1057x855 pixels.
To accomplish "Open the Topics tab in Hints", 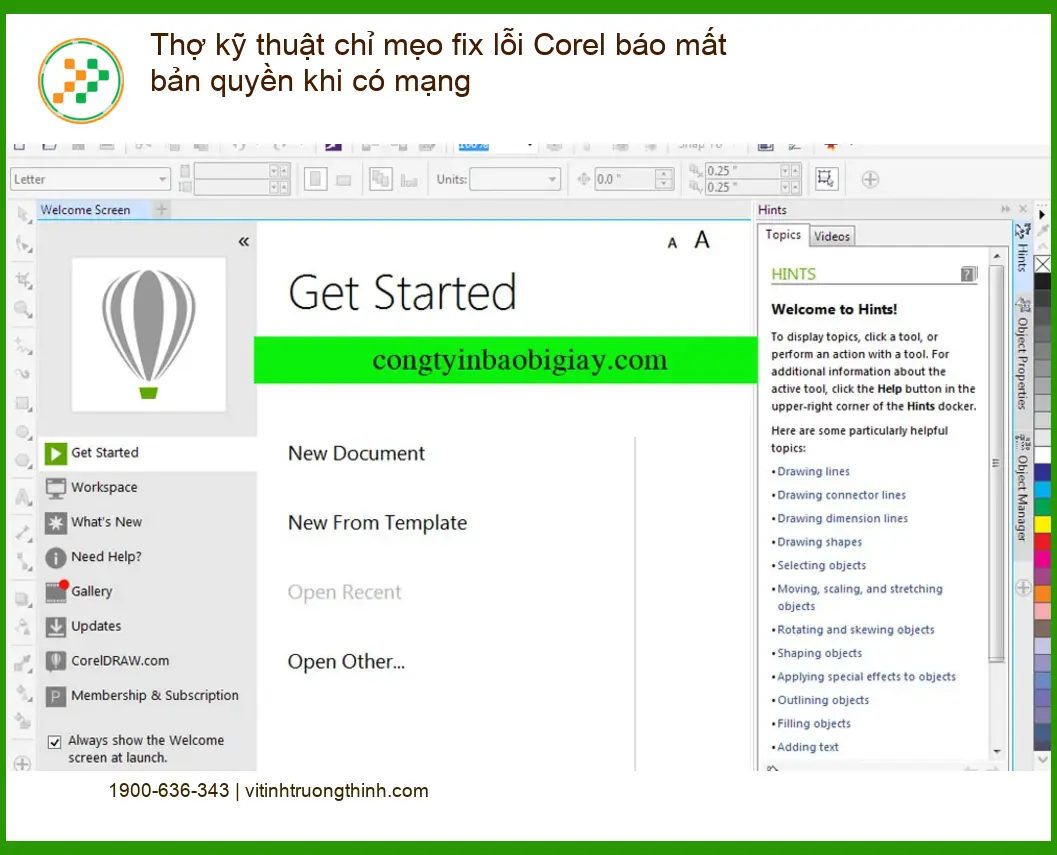I will [783, 235].
